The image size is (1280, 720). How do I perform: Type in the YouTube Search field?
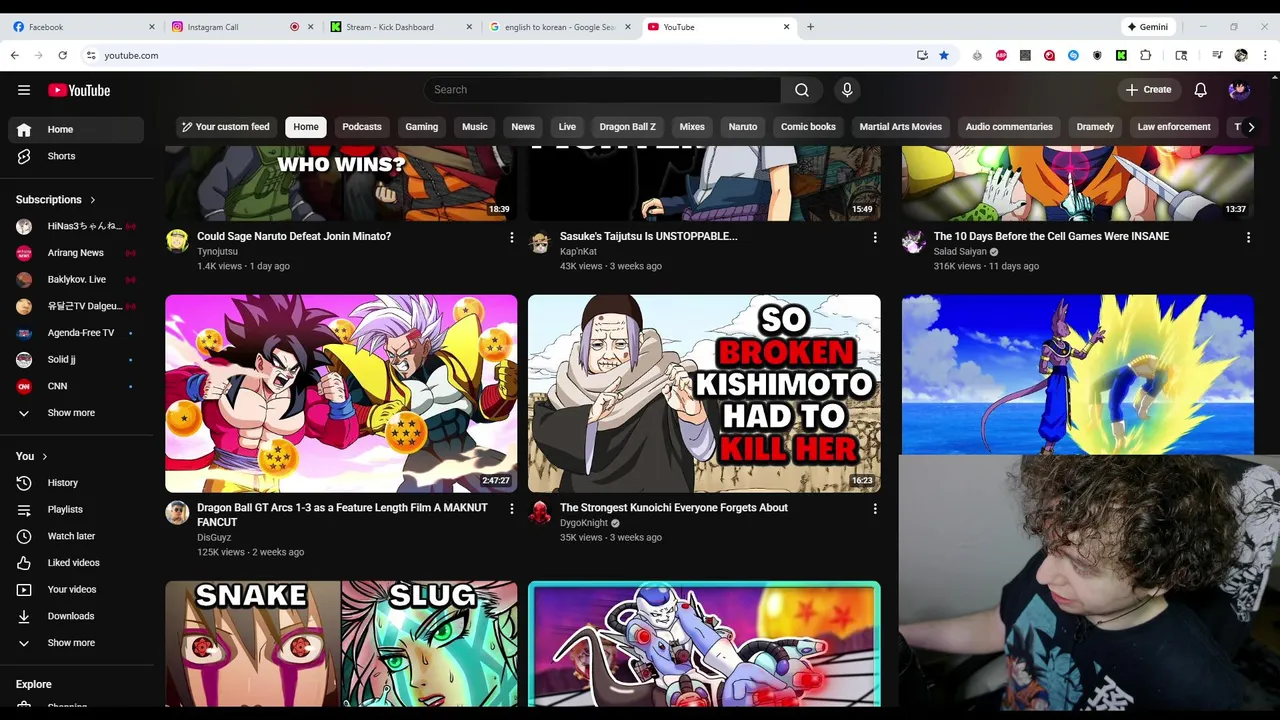pos(603,90)
